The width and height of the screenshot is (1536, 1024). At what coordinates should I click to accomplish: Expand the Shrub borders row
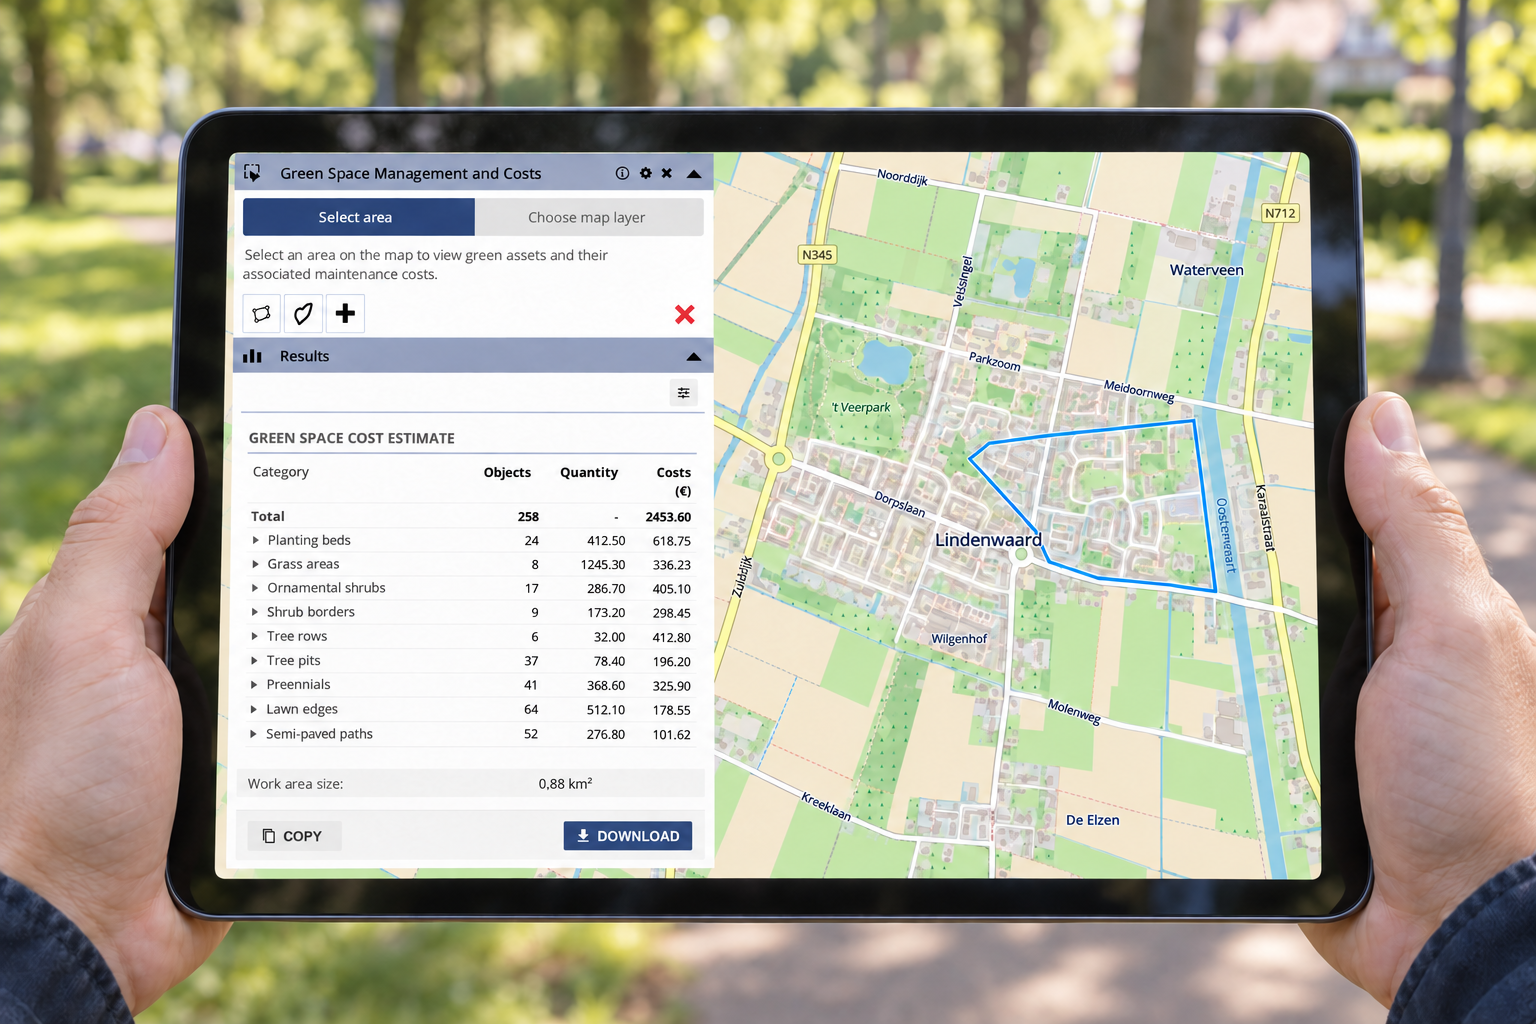pos(255,612)
